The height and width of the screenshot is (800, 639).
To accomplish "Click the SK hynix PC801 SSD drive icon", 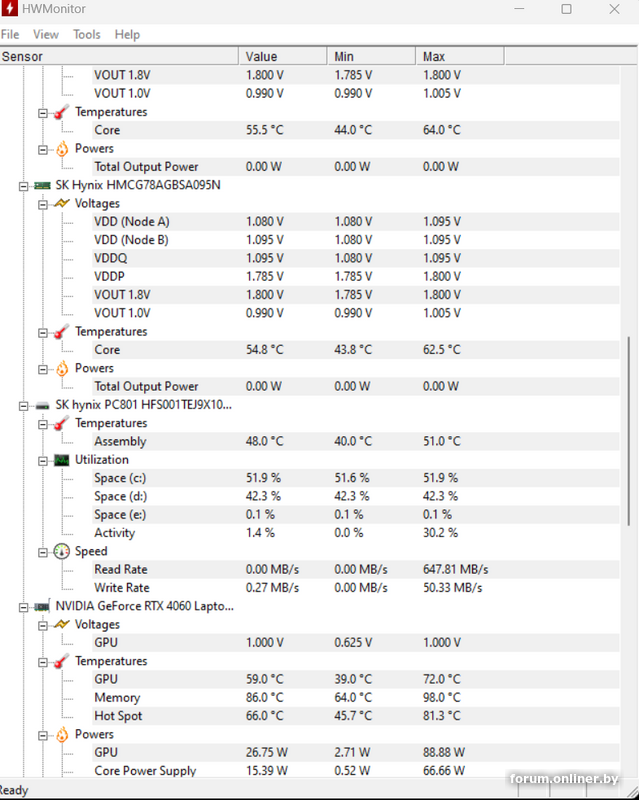I will click(x=42, y=405).
